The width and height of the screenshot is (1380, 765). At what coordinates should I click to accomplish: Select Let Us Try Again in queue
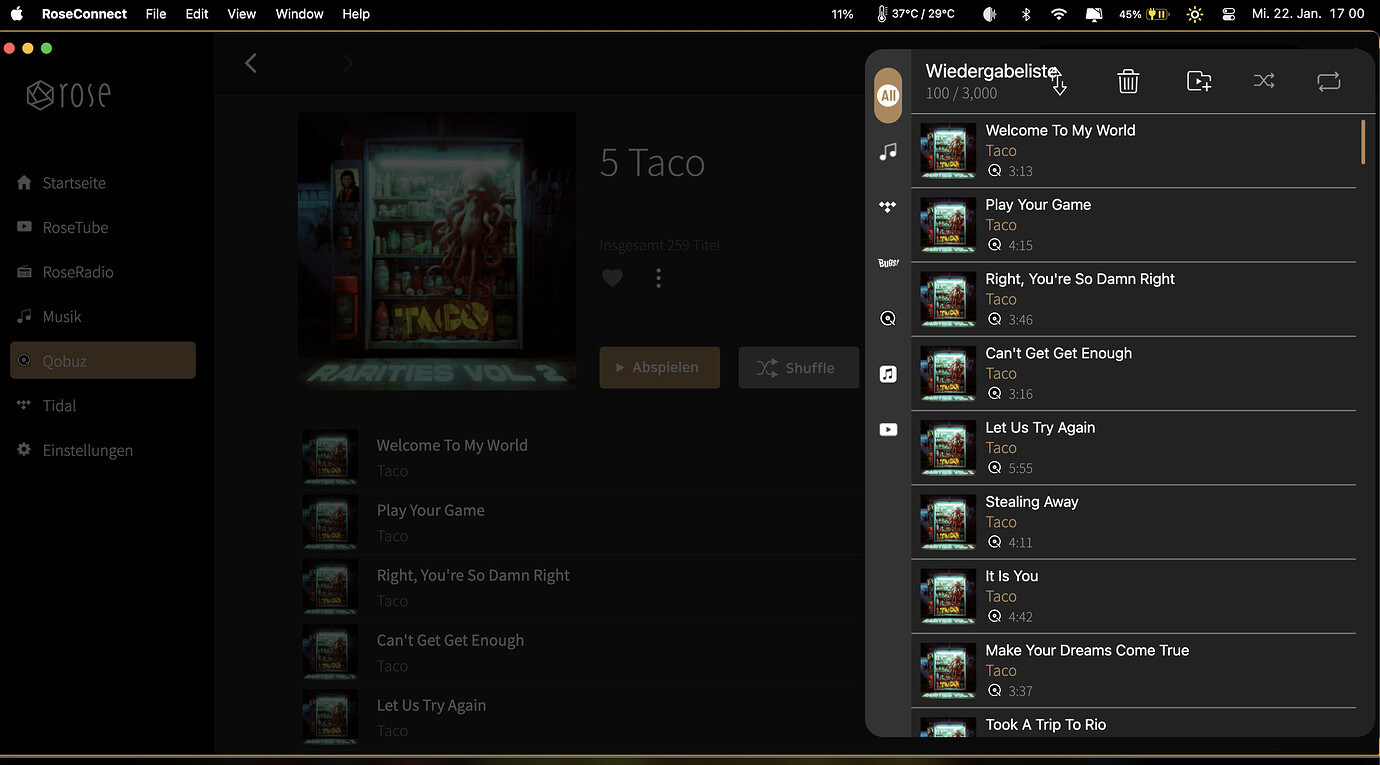1134,448
